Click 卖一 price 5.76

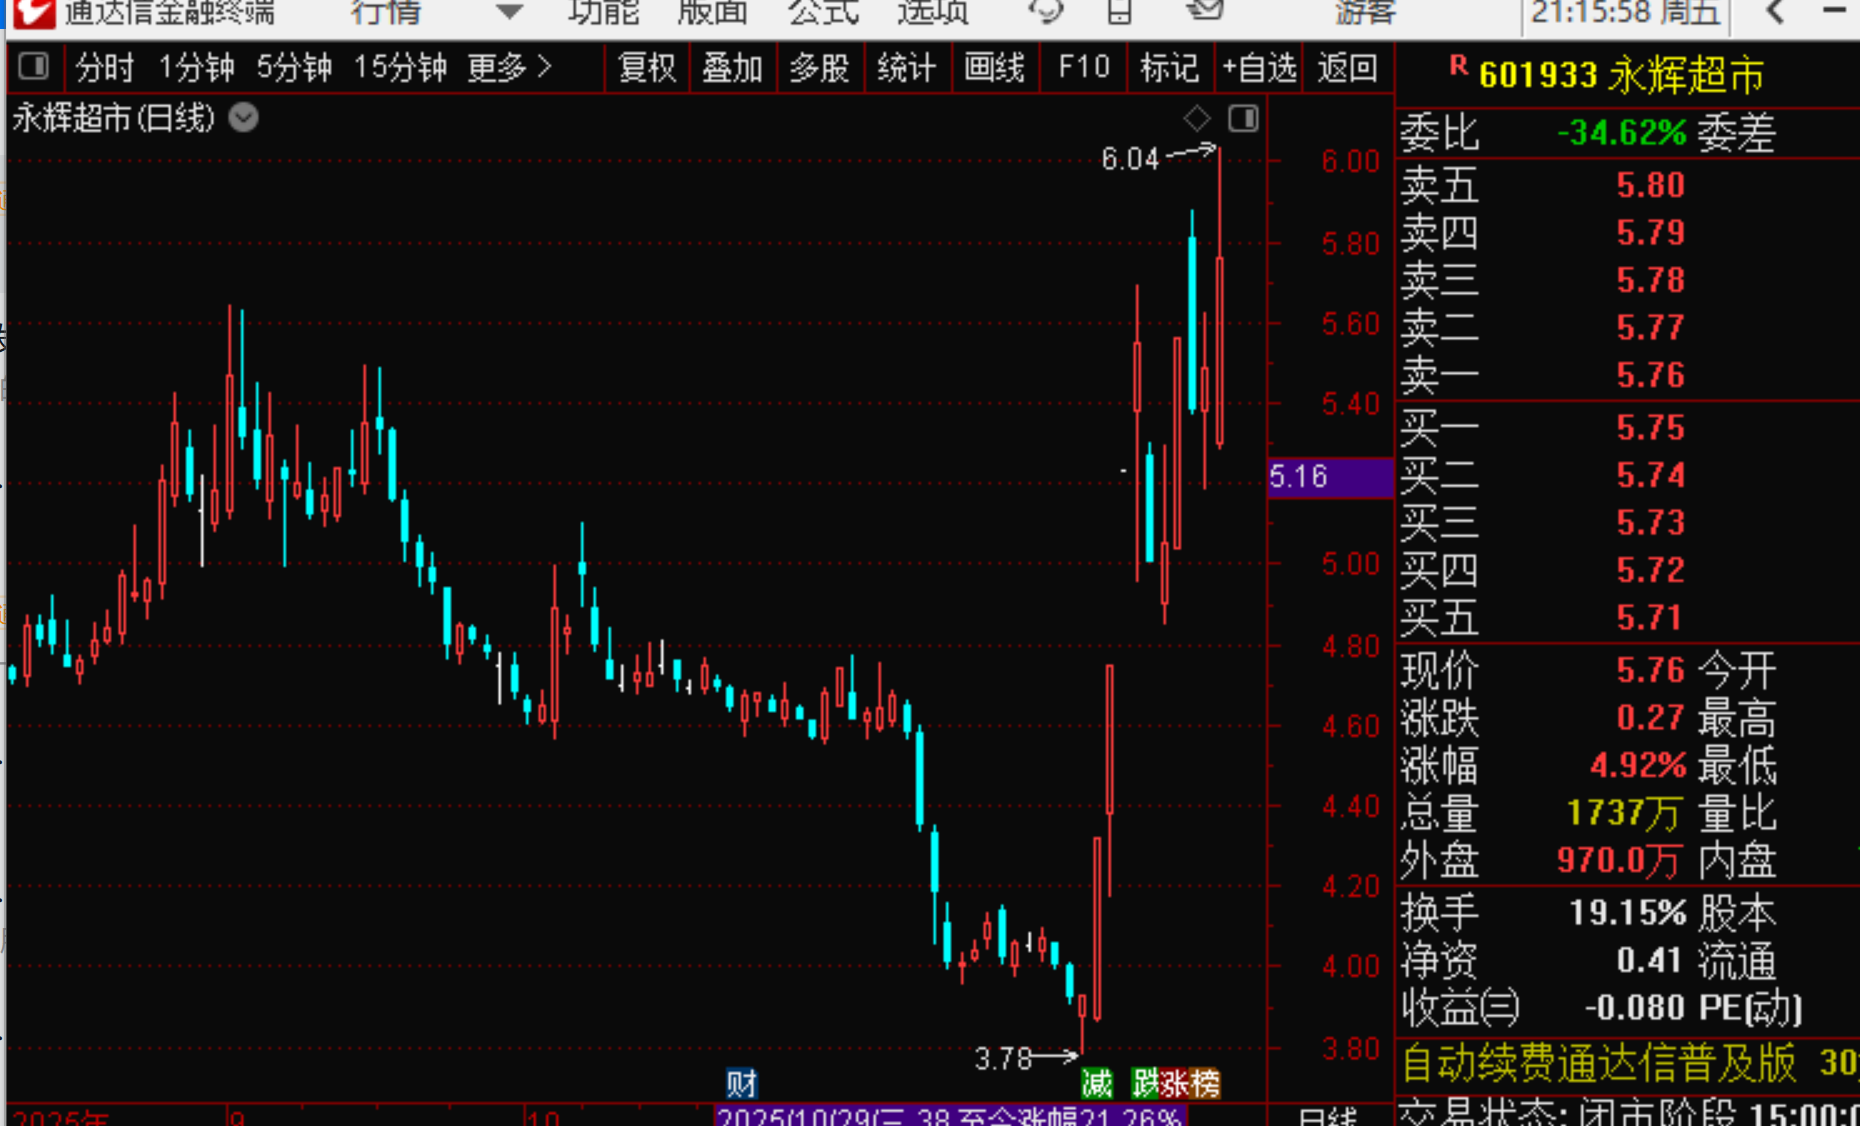click(1651, 375)
